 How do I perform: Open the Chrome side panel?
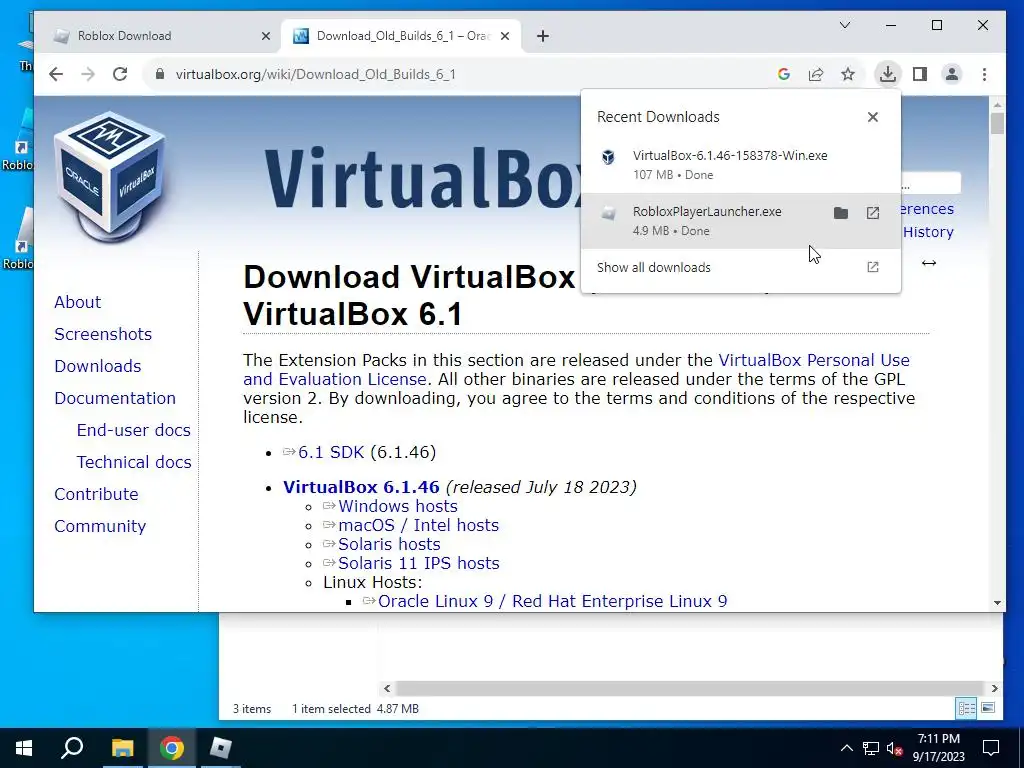pyautogui.click(x=920, y=74)
